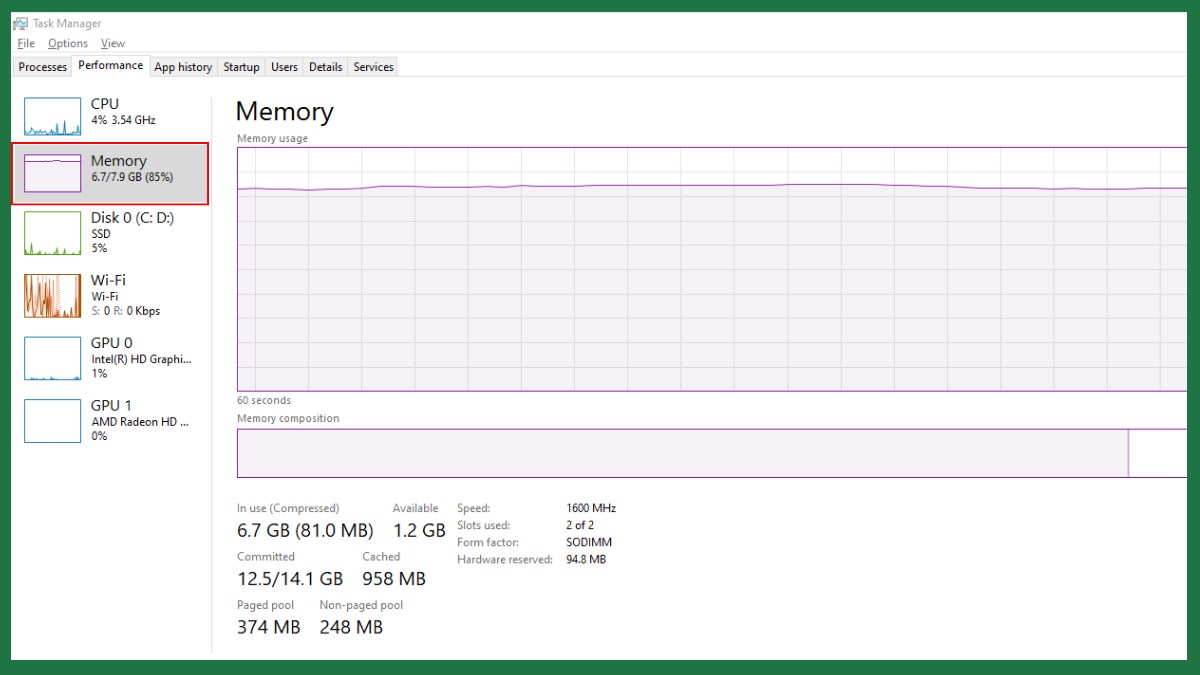Select the GPU 0 Intel graph thumbnail
The width and height of the screenshot is (1200, 675).
pos(52,358)
